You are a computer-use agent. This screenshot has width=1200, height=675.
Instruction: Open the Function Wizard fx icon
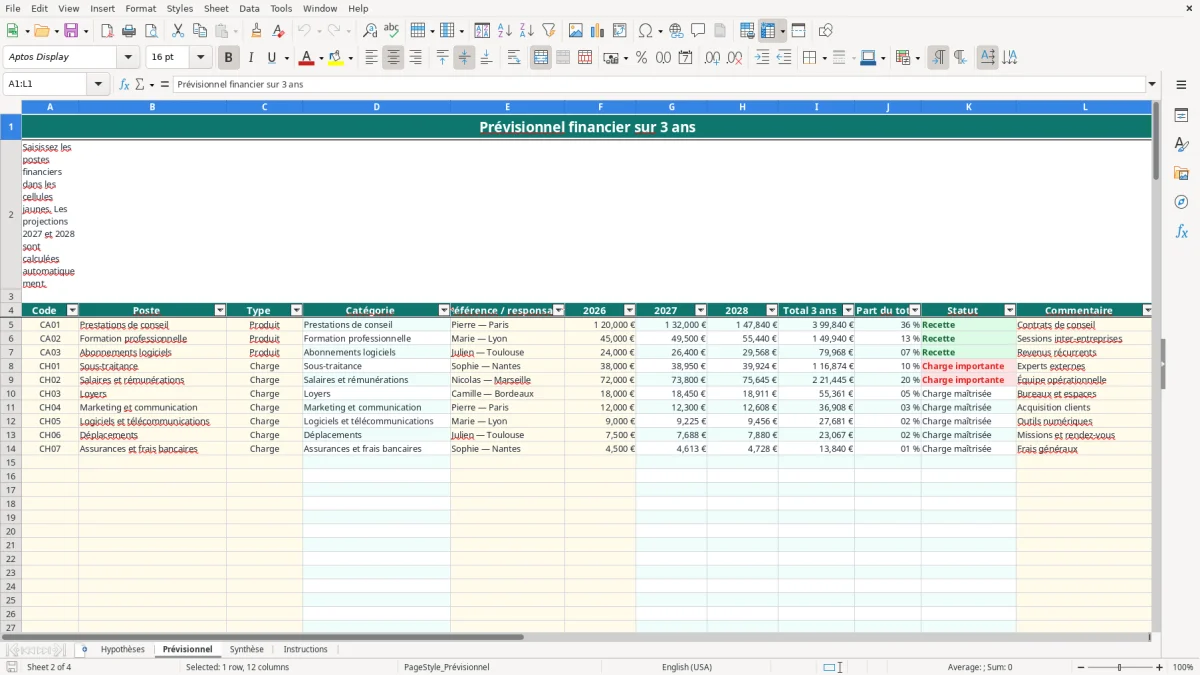click(124, 85)
